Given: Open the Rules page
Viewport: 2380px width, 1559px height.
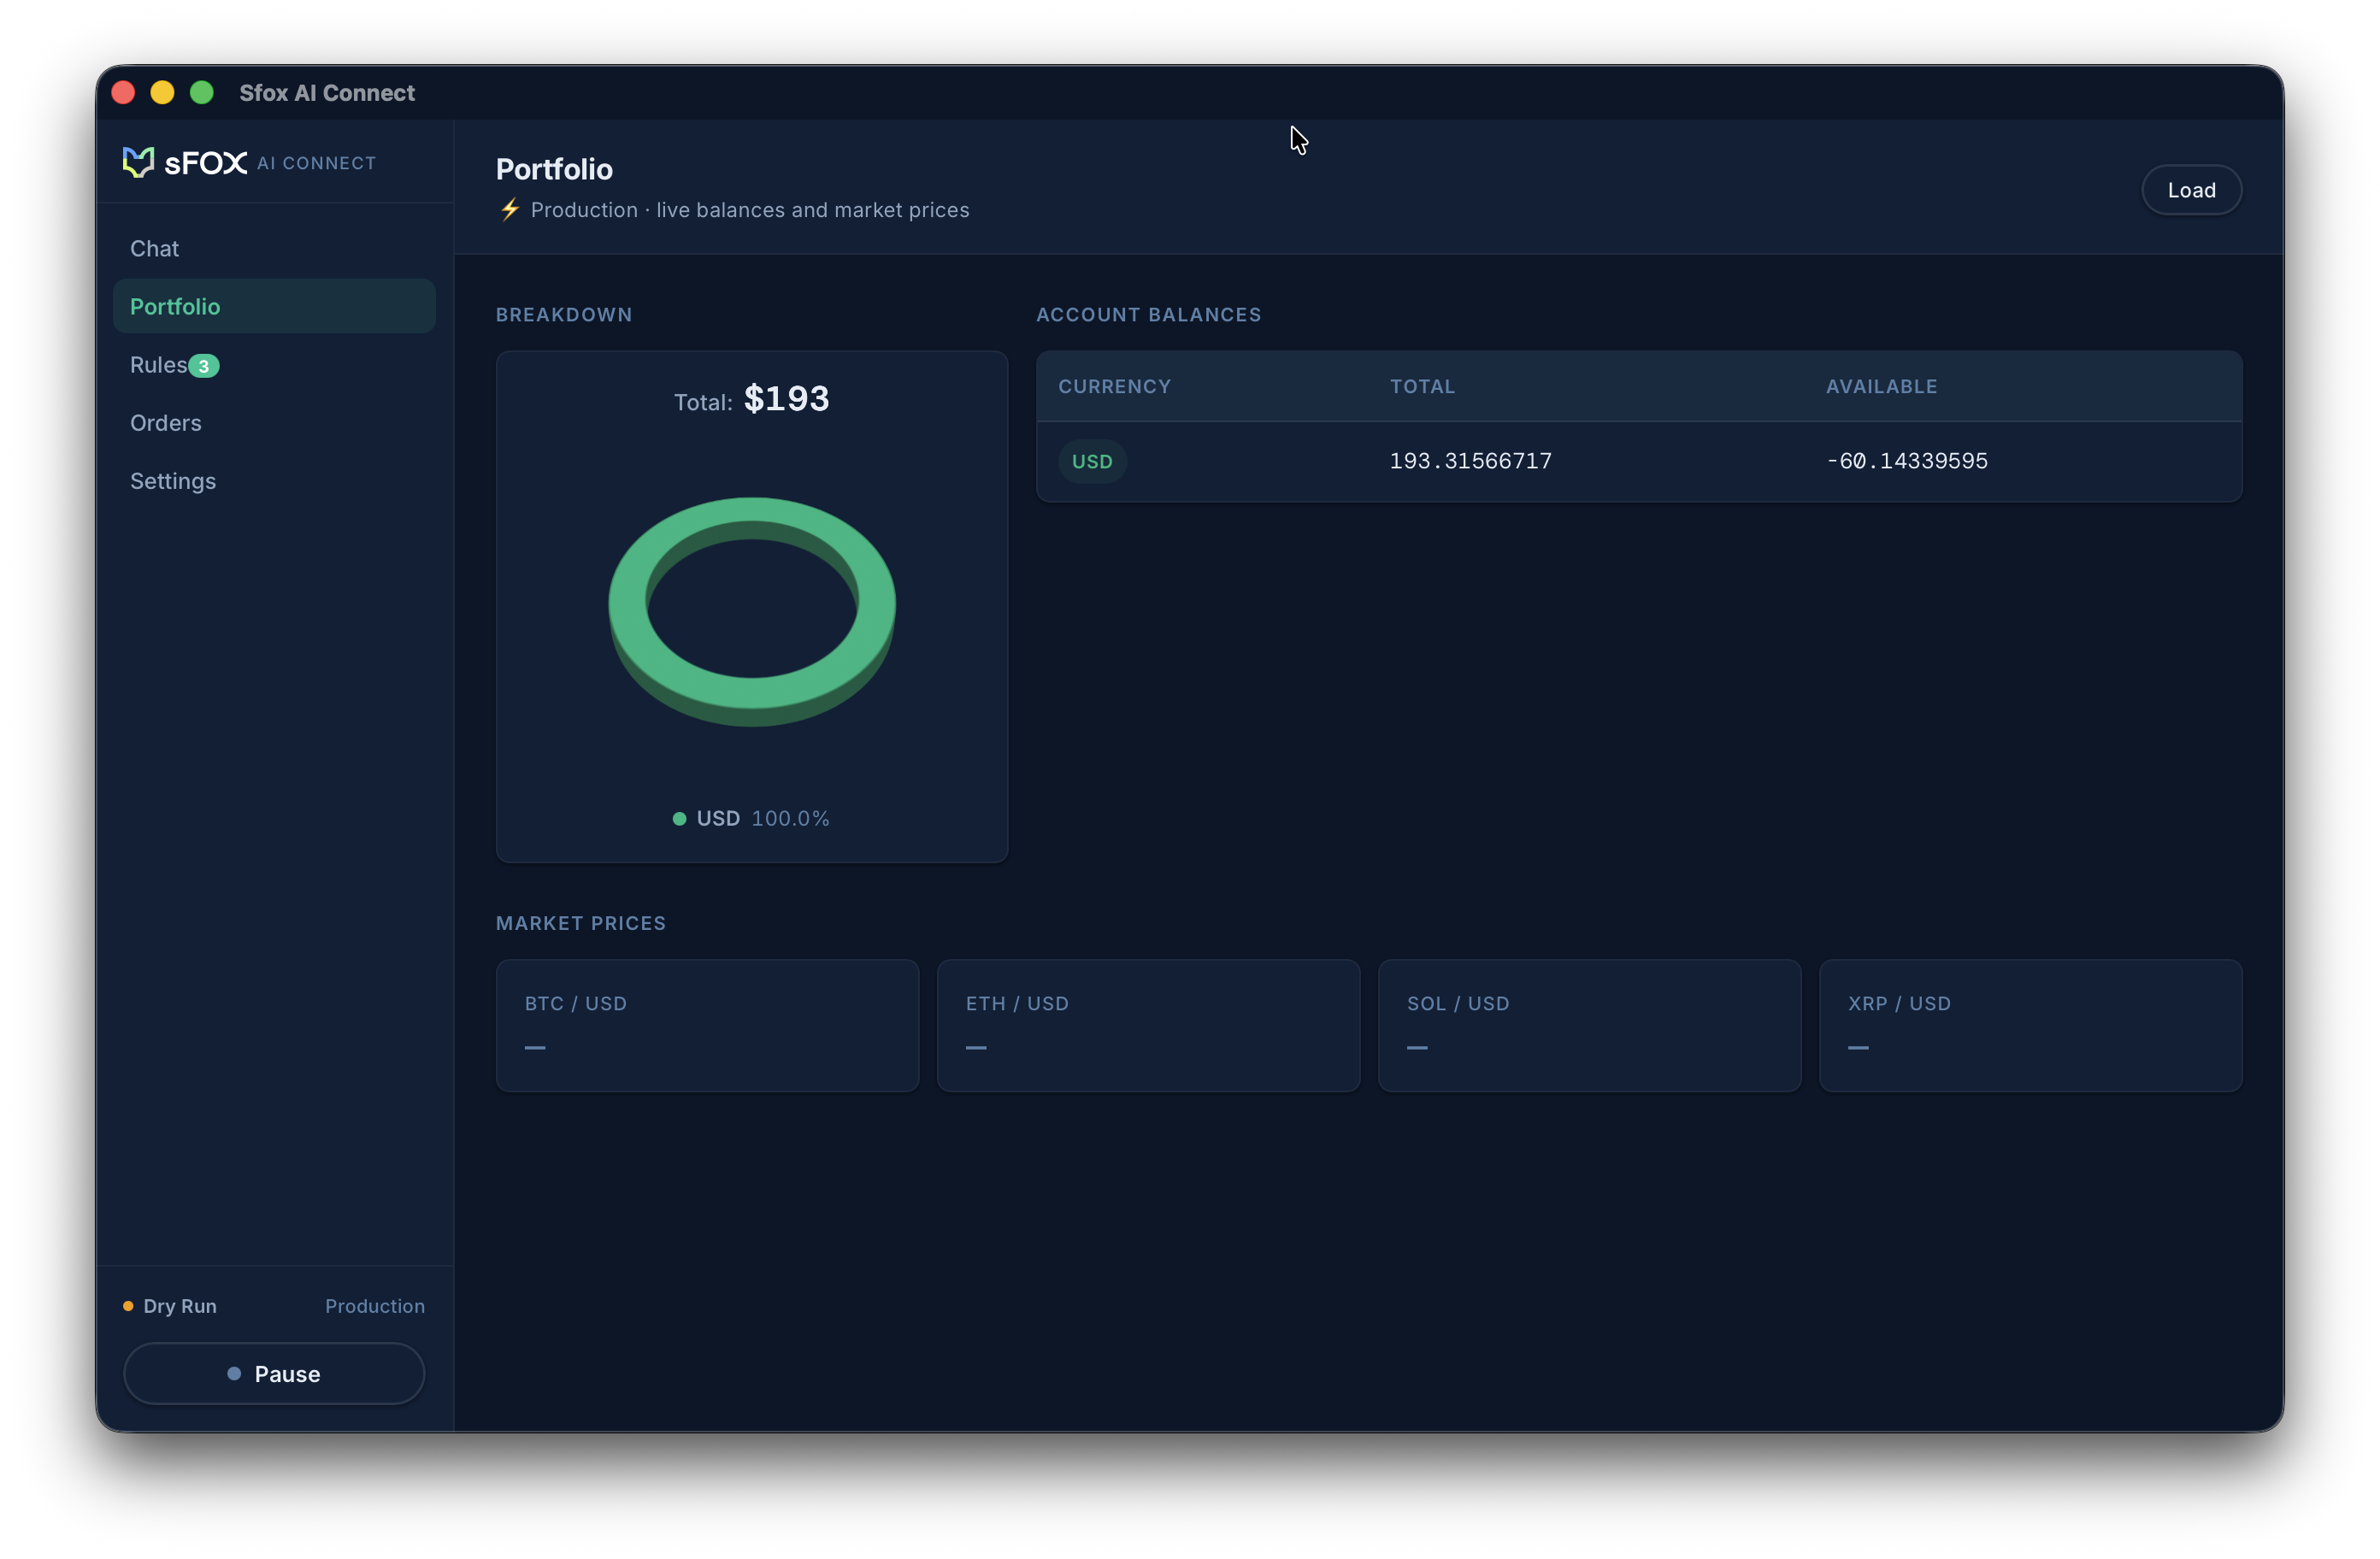Looking at the screenshot, I should (x=274, y=365).
